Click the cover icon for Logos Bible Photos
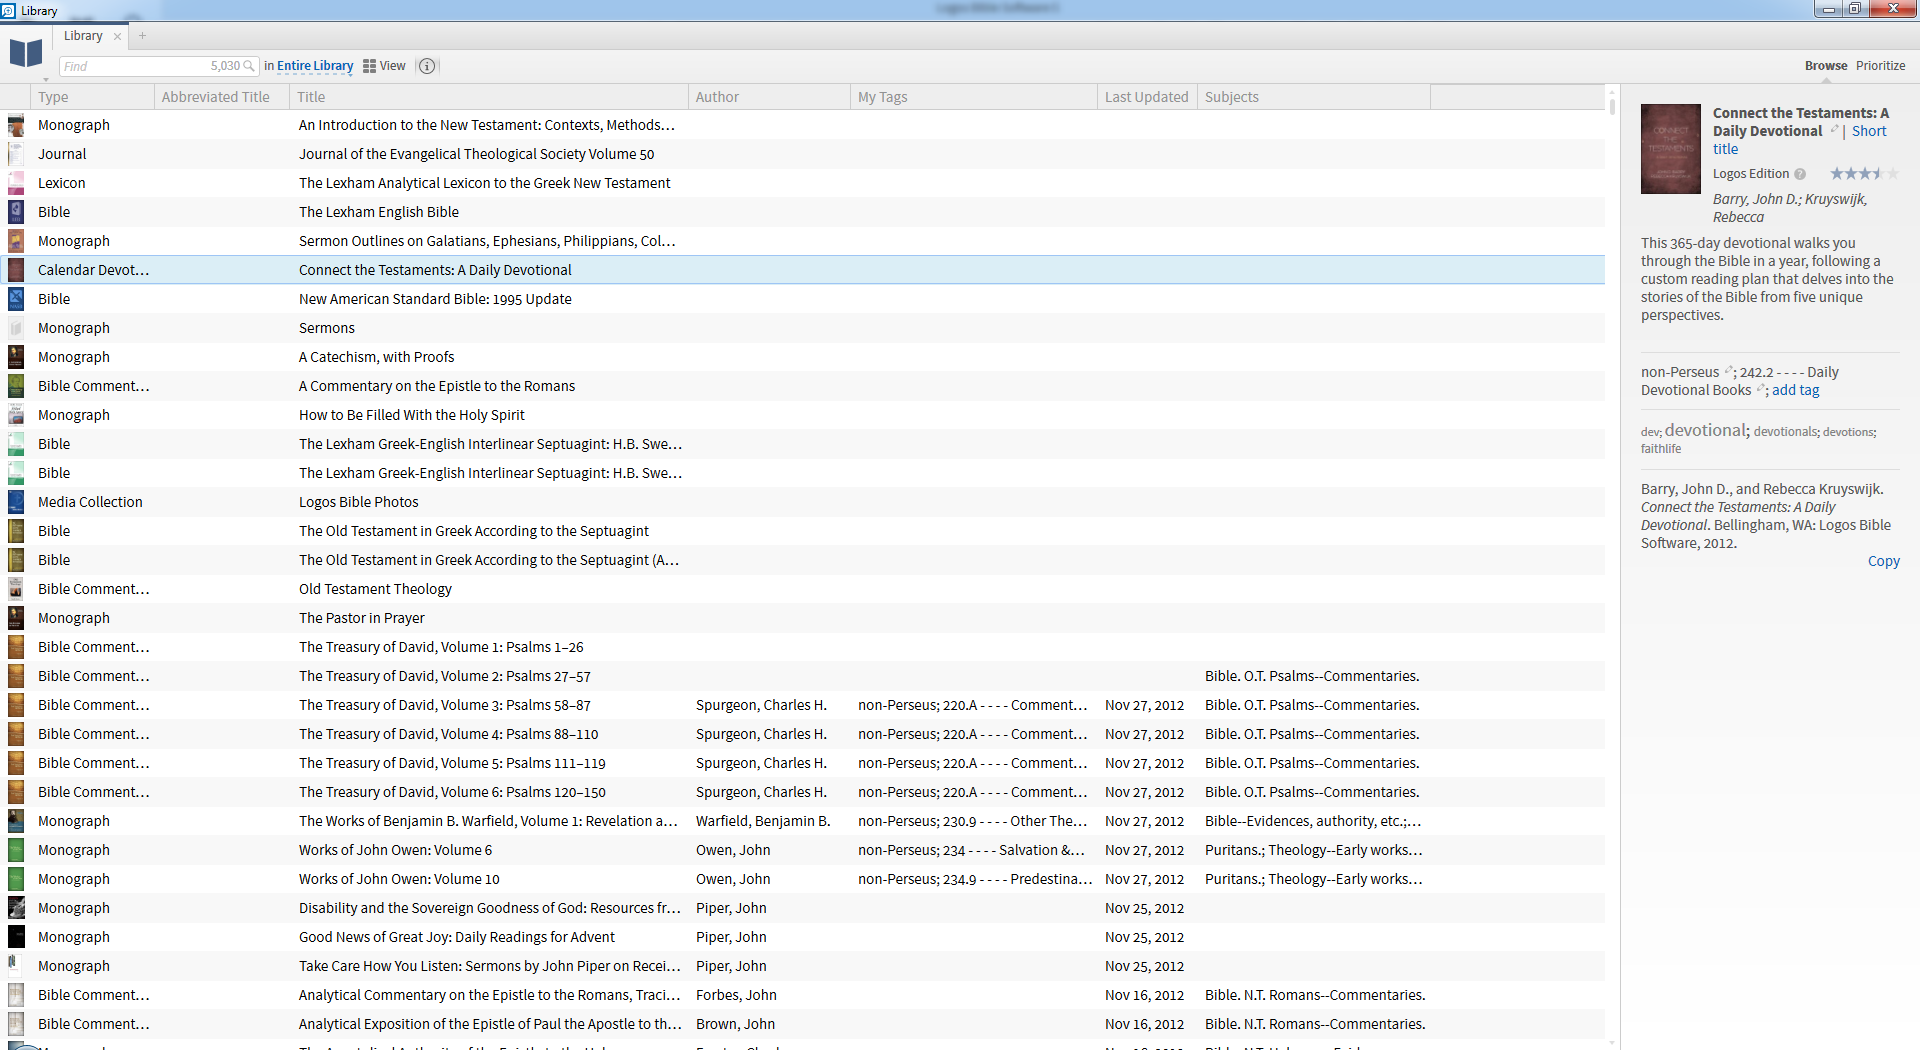The image size is (1920, 1050). (16, 502)
